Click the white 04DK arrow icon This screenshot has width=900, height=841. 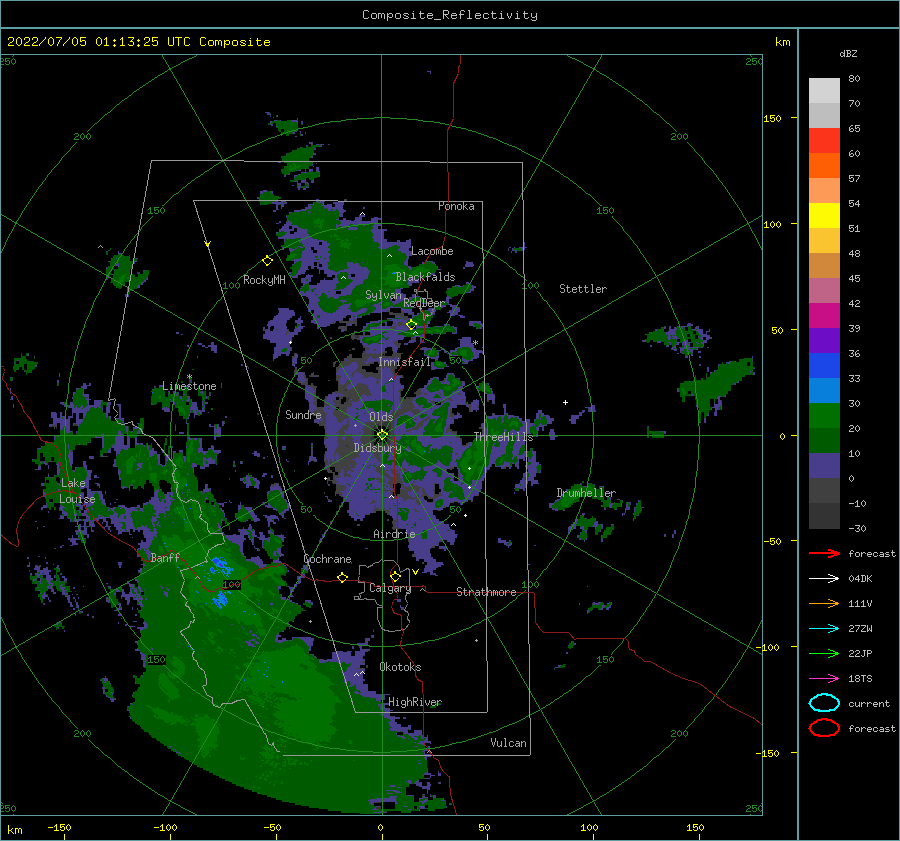(824, 579)
